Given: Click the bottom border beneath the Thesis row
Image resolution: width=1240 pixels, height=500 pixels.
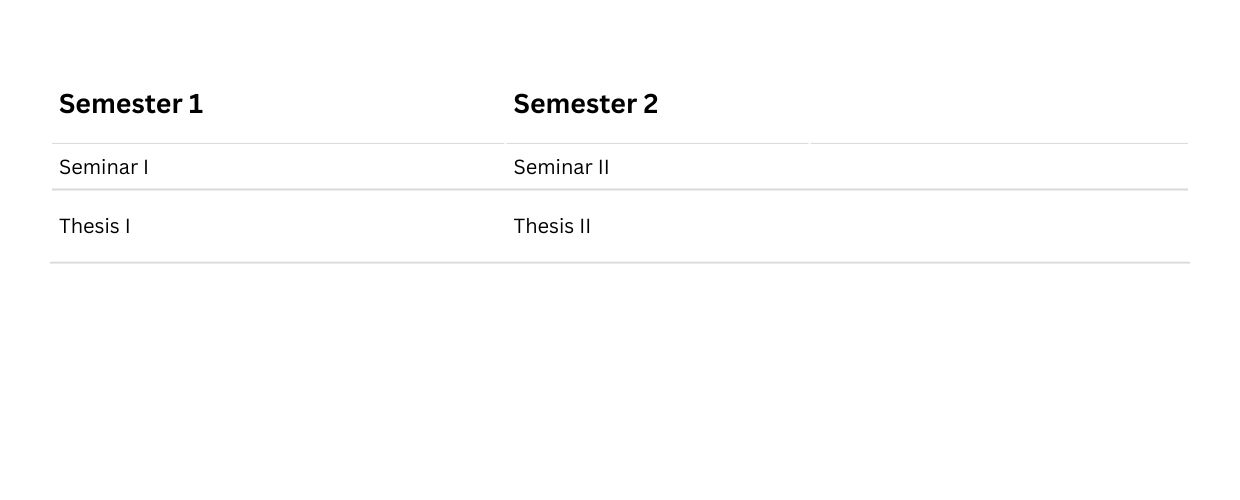Looking at the screenshot, I should [x=620, y=263].
